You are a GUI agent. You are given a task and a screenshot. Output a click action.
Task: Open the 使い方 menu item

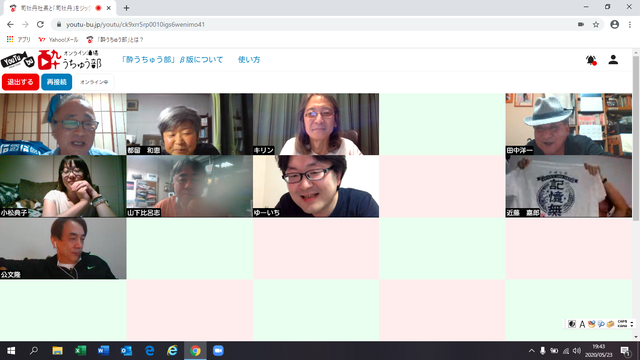[x=249, y=60]
